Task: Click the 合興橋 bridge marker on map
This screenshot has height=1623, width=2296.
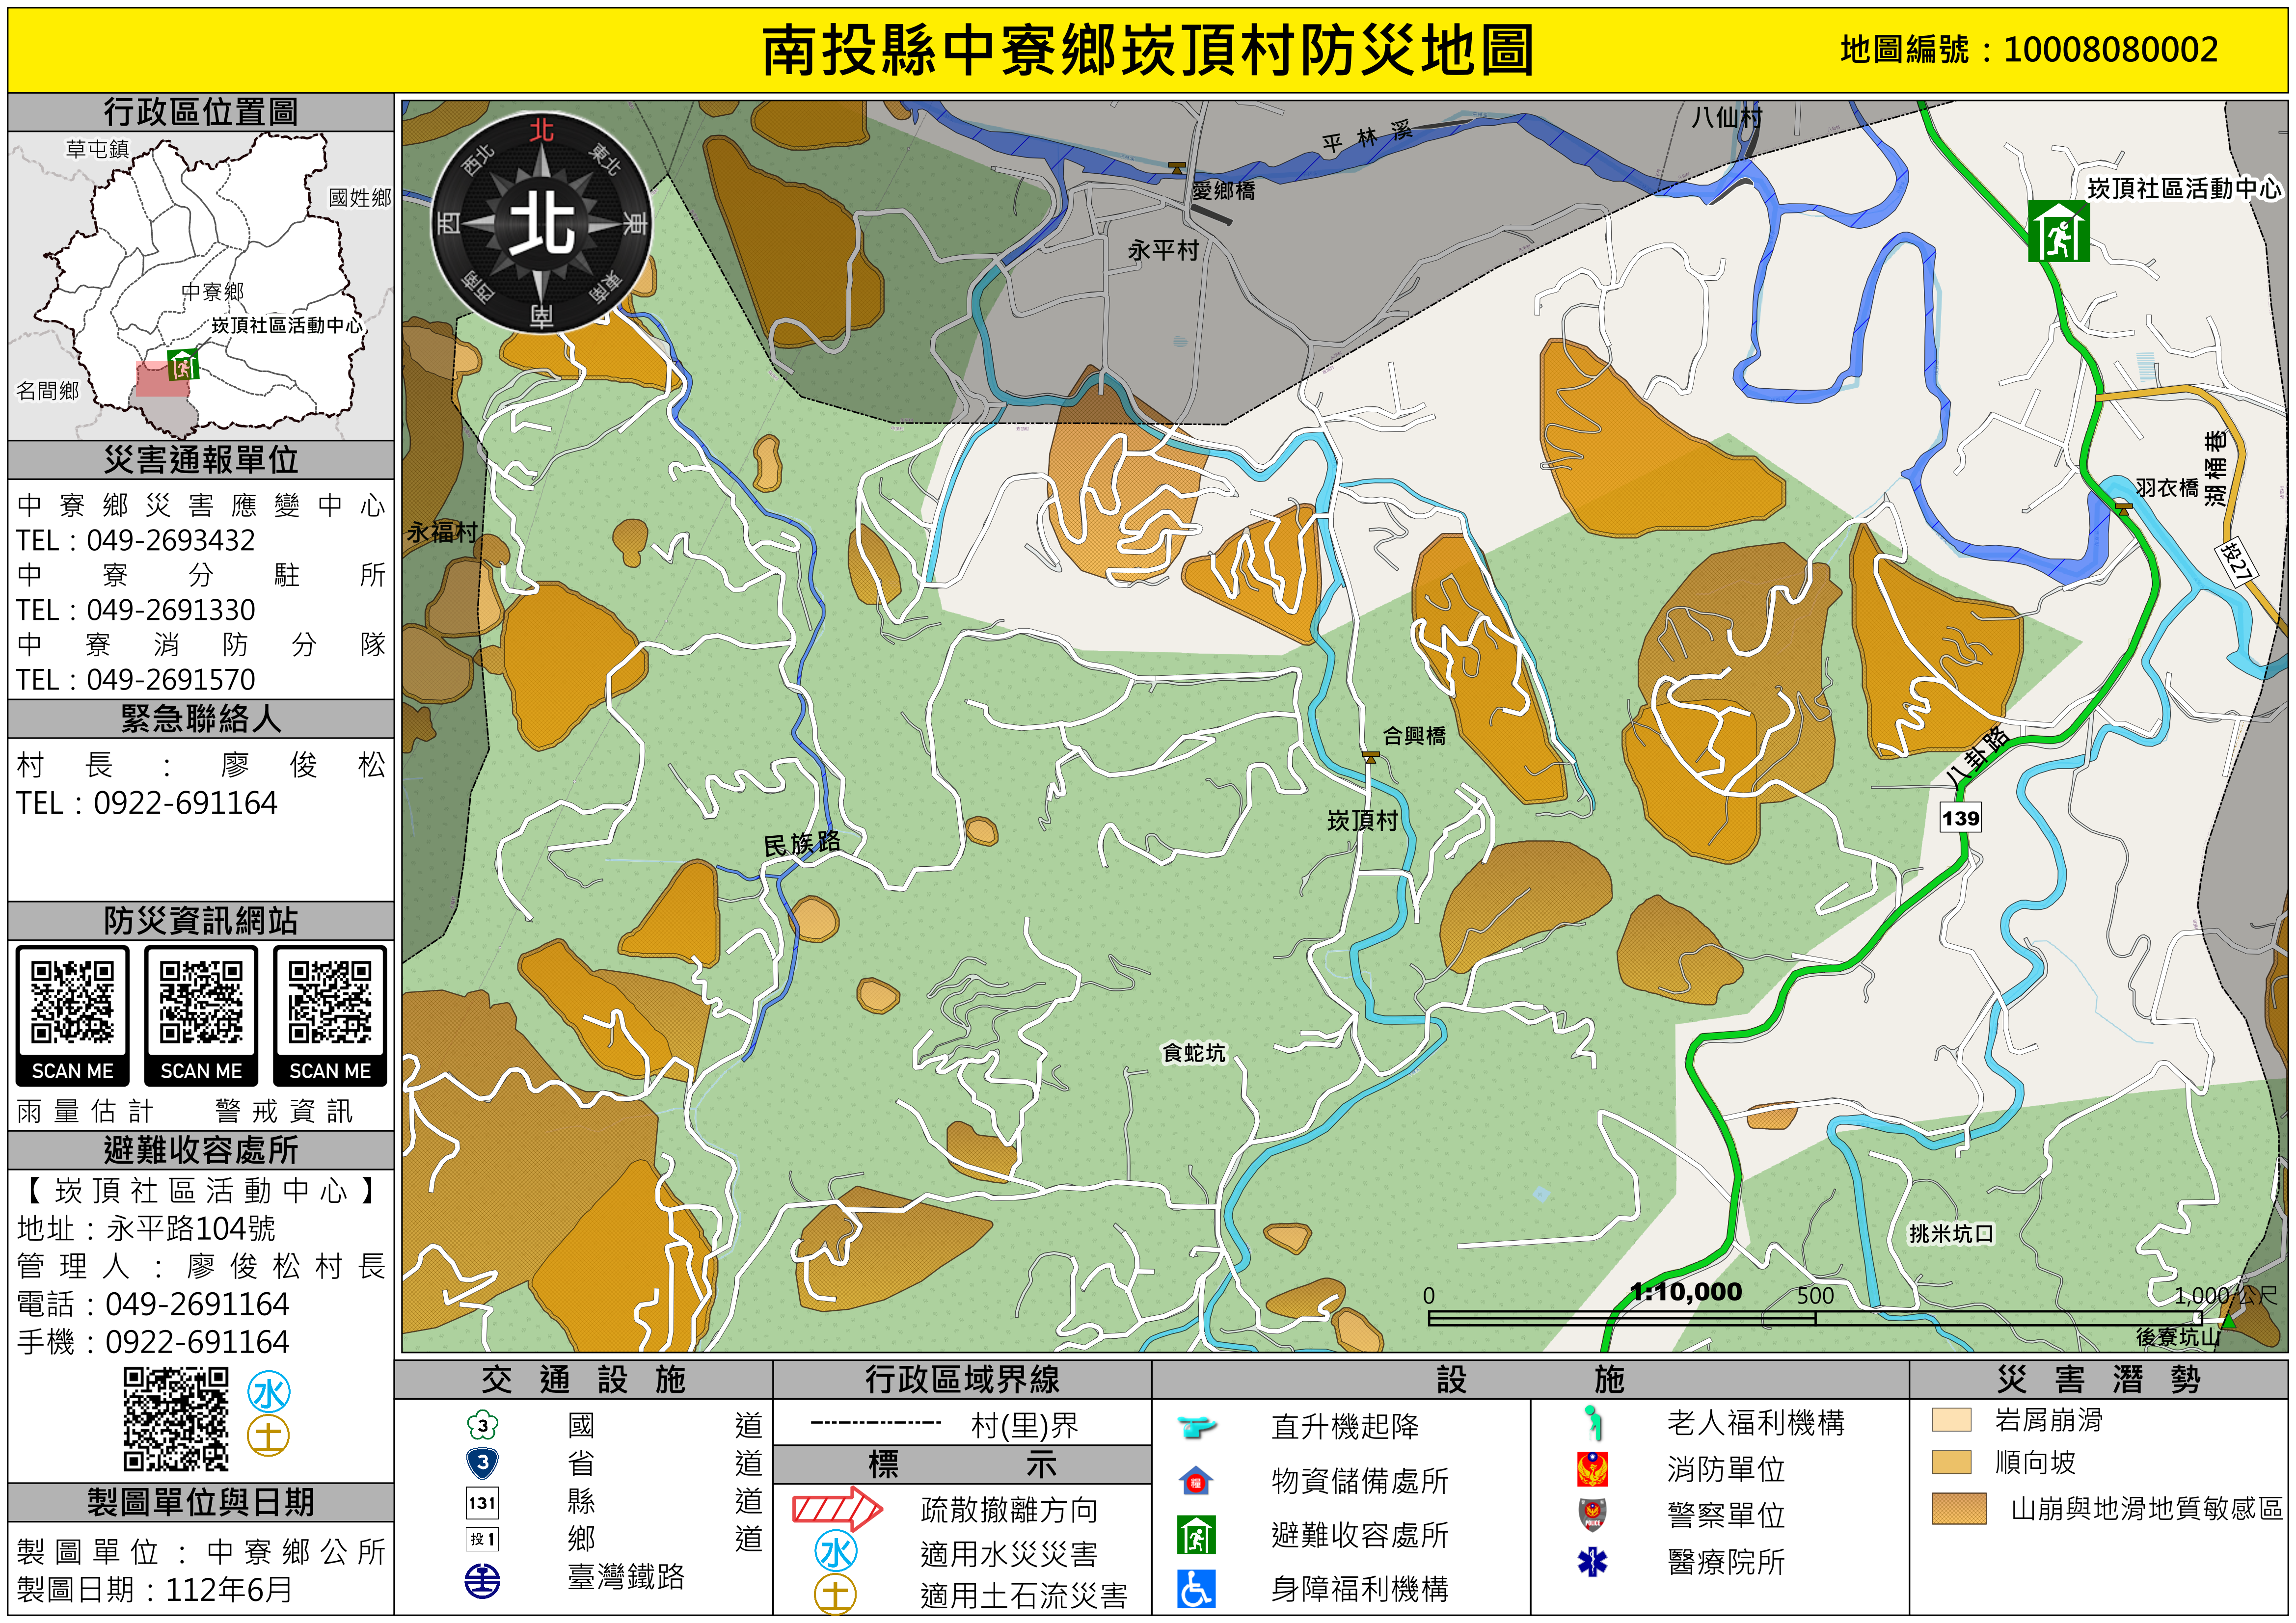Action: 1371,757
